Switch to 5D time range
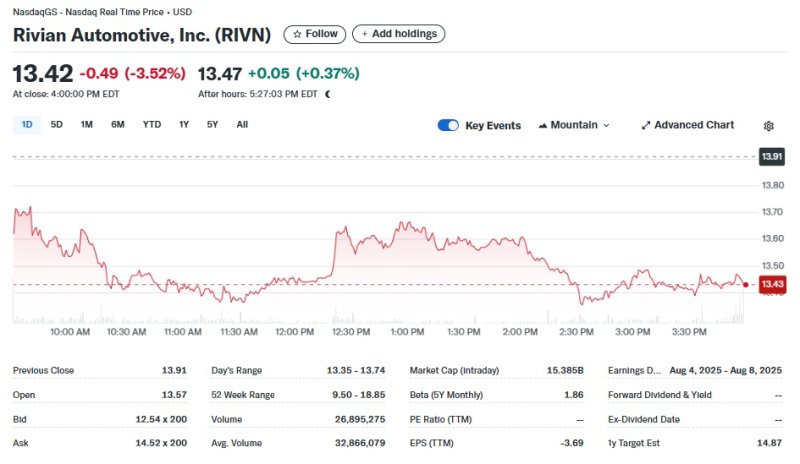 57,125
